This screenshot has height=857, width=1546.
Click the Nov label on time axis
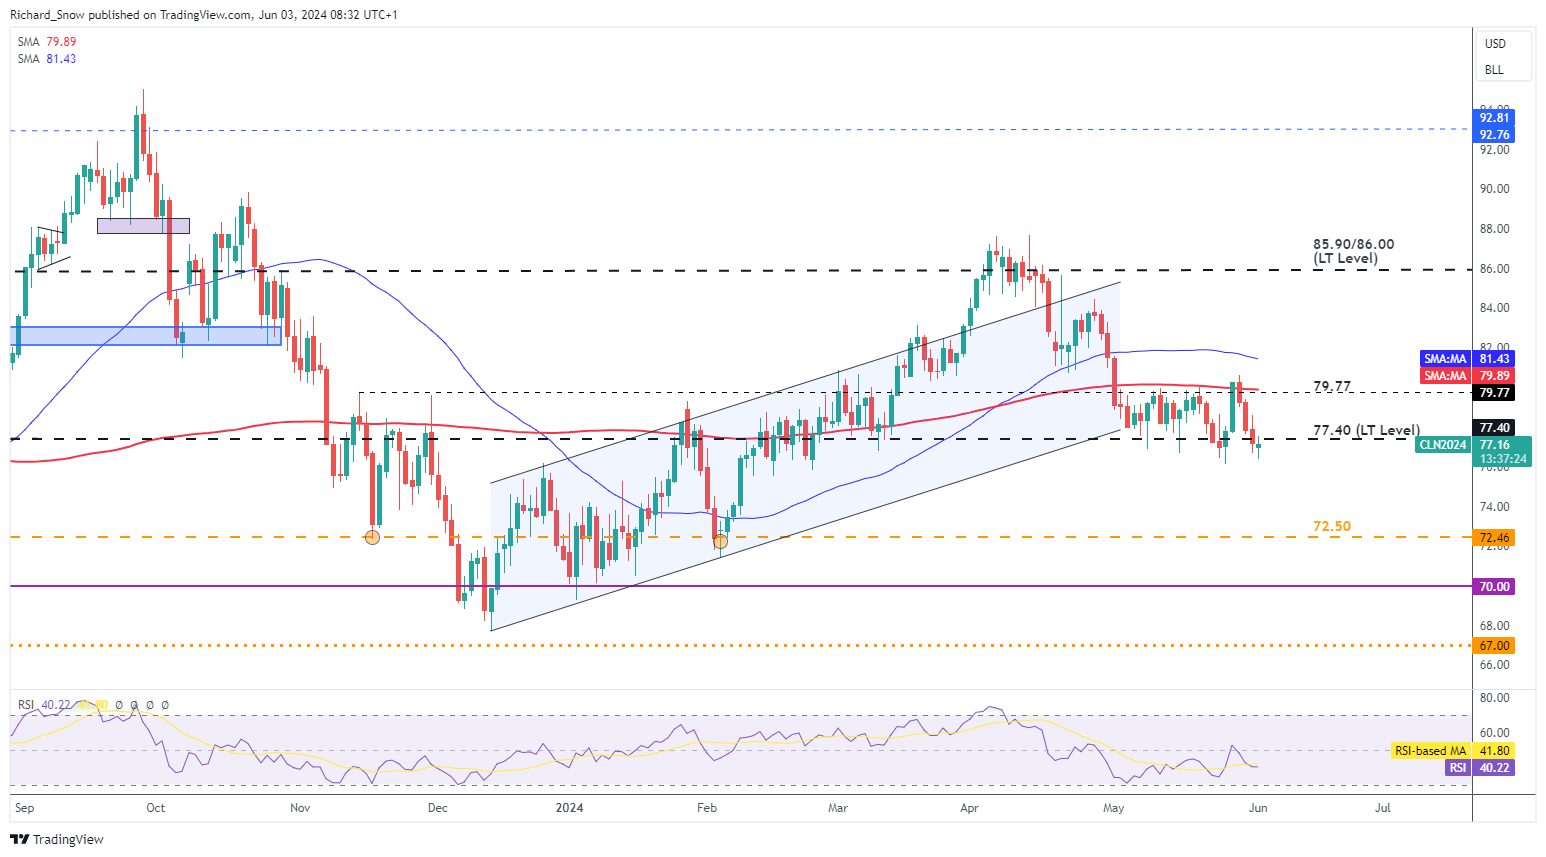pyautogui.click(x=300, y=807)
